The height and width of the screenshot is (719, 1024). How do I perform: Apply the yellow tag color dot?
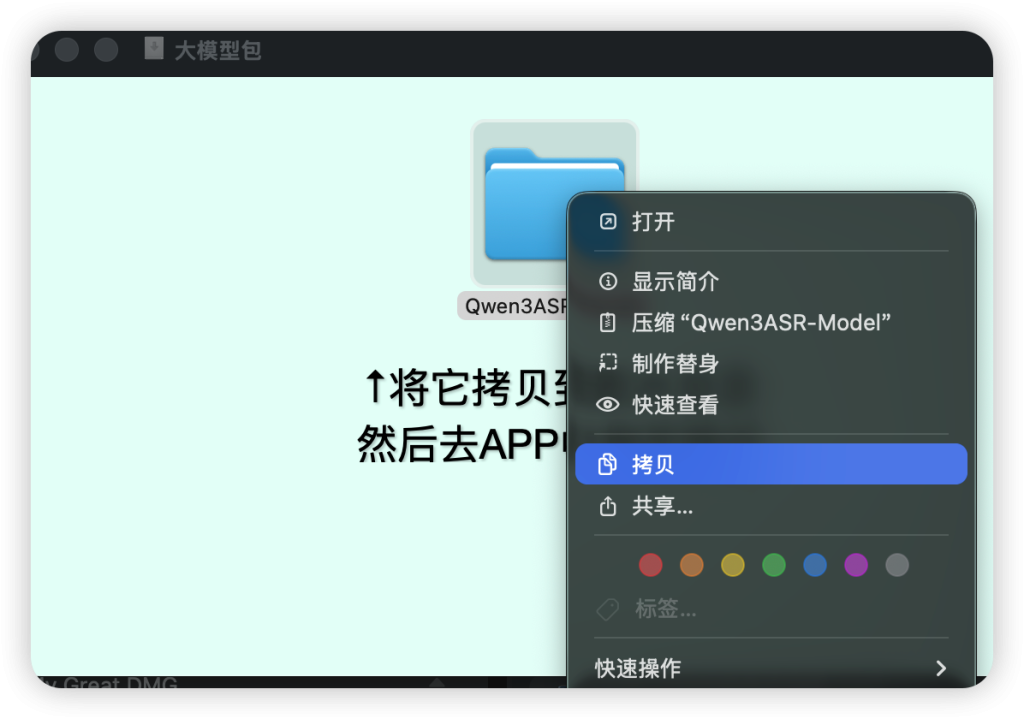tap(733, 565)
